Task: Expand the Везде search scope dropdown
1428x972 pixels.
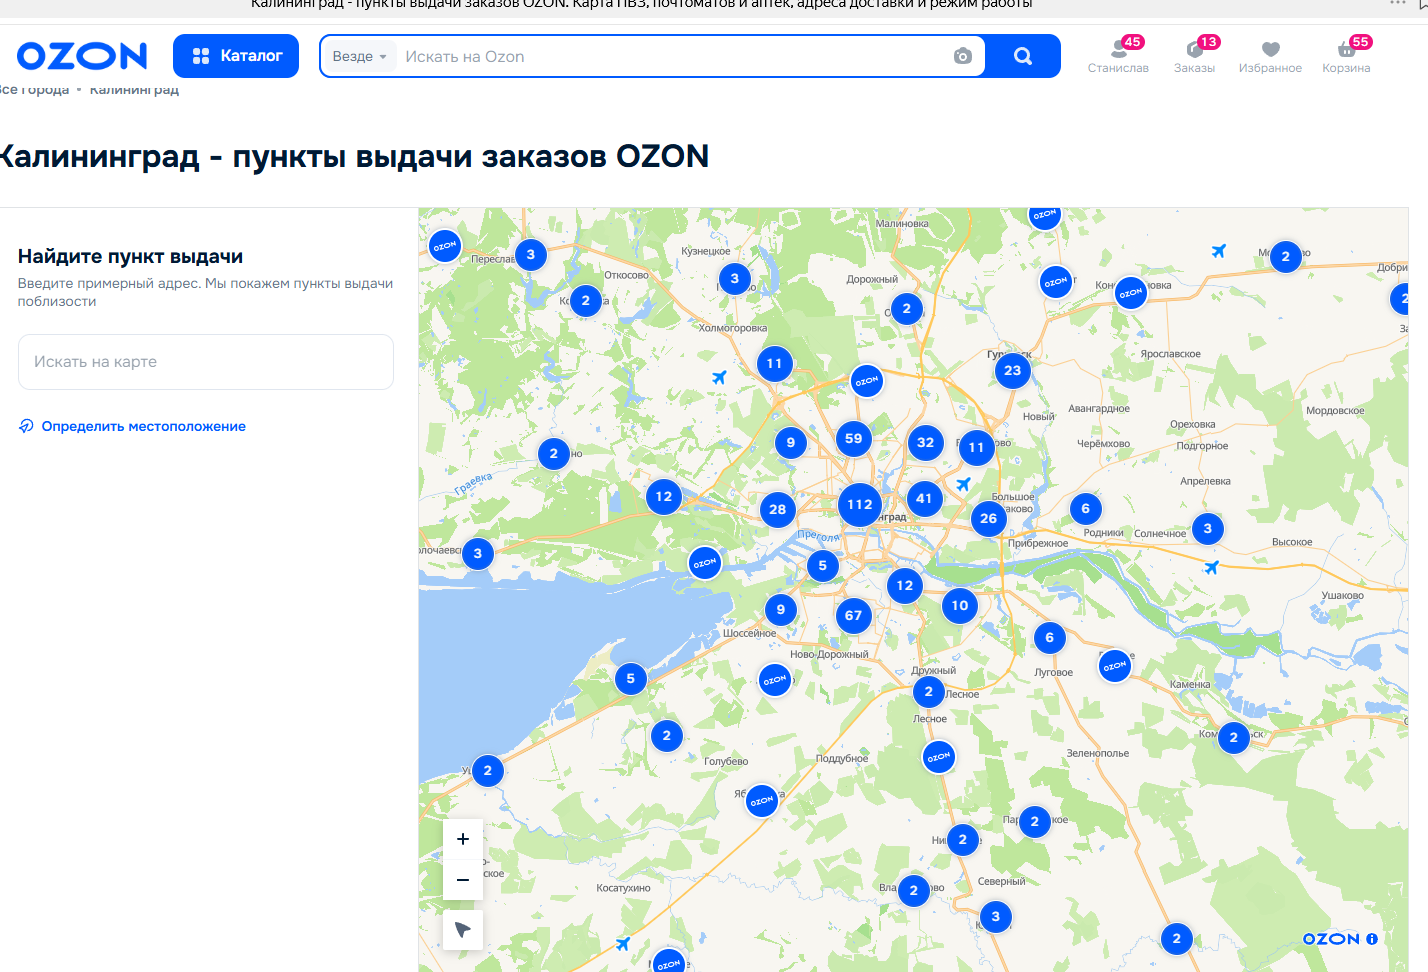Action: 359,57
